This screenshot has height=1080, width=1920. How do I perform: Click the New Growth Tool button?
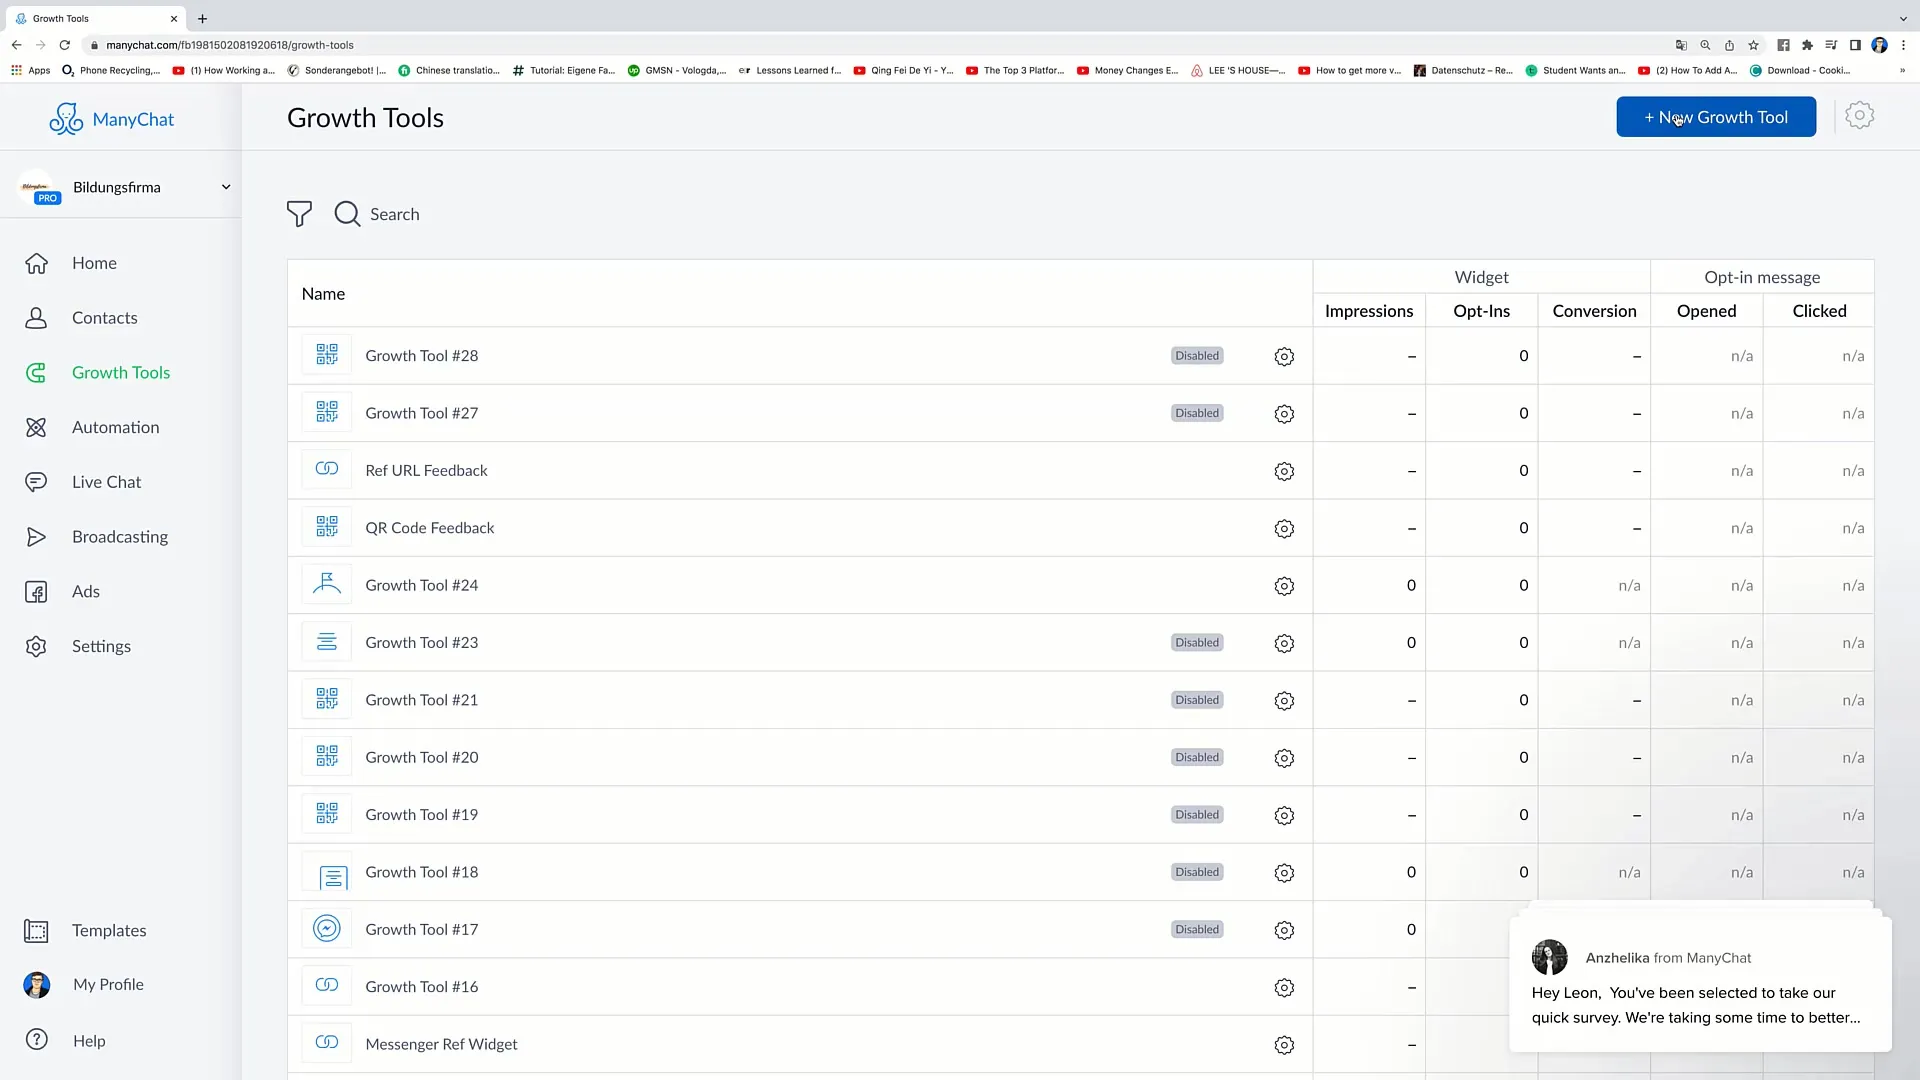[x=1714, y=117]
